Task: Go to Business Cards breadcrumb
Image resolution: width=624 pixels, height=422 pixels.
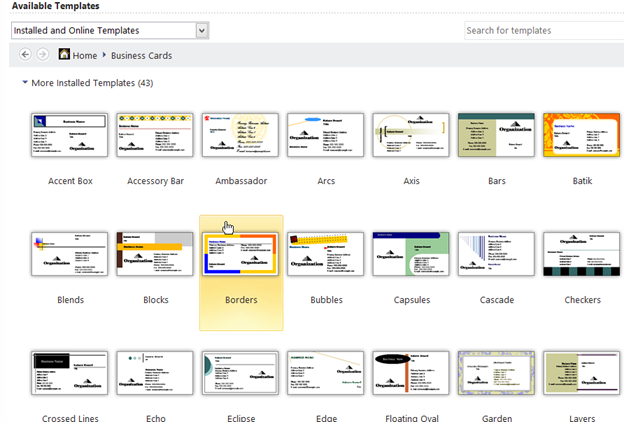Action: click(142, 55)
